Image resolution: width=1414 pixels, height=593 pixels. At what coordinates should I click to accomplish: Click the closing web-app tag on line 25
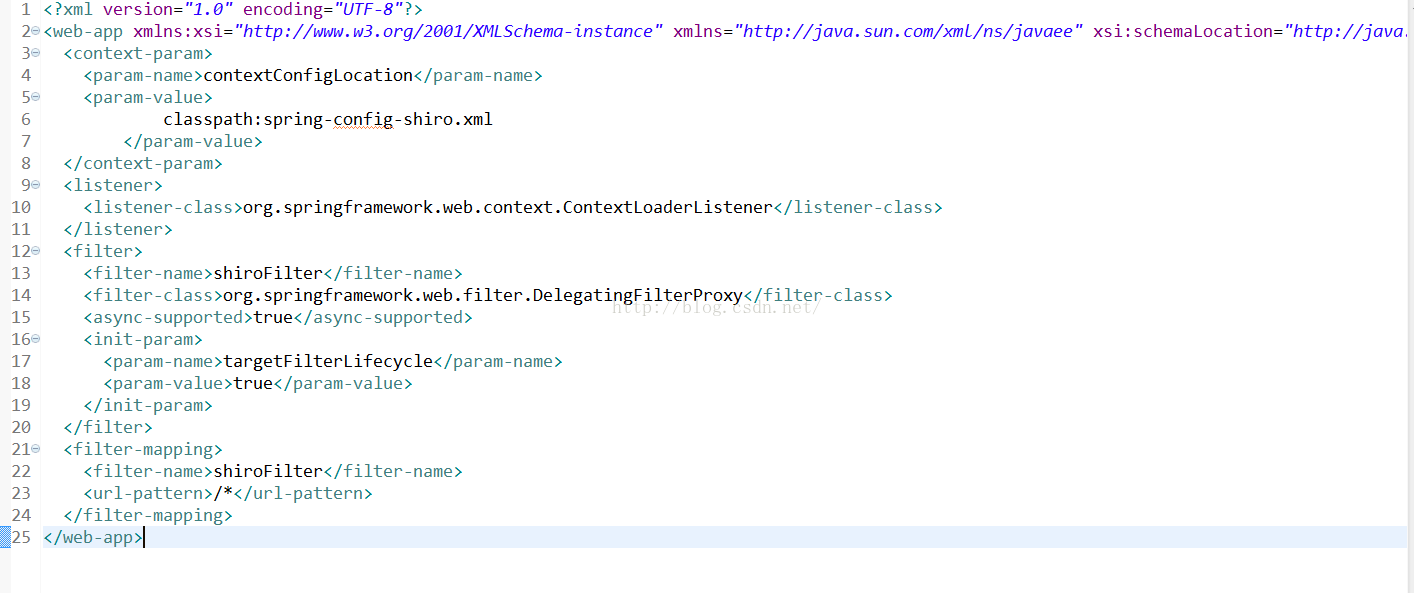(93, 537)
